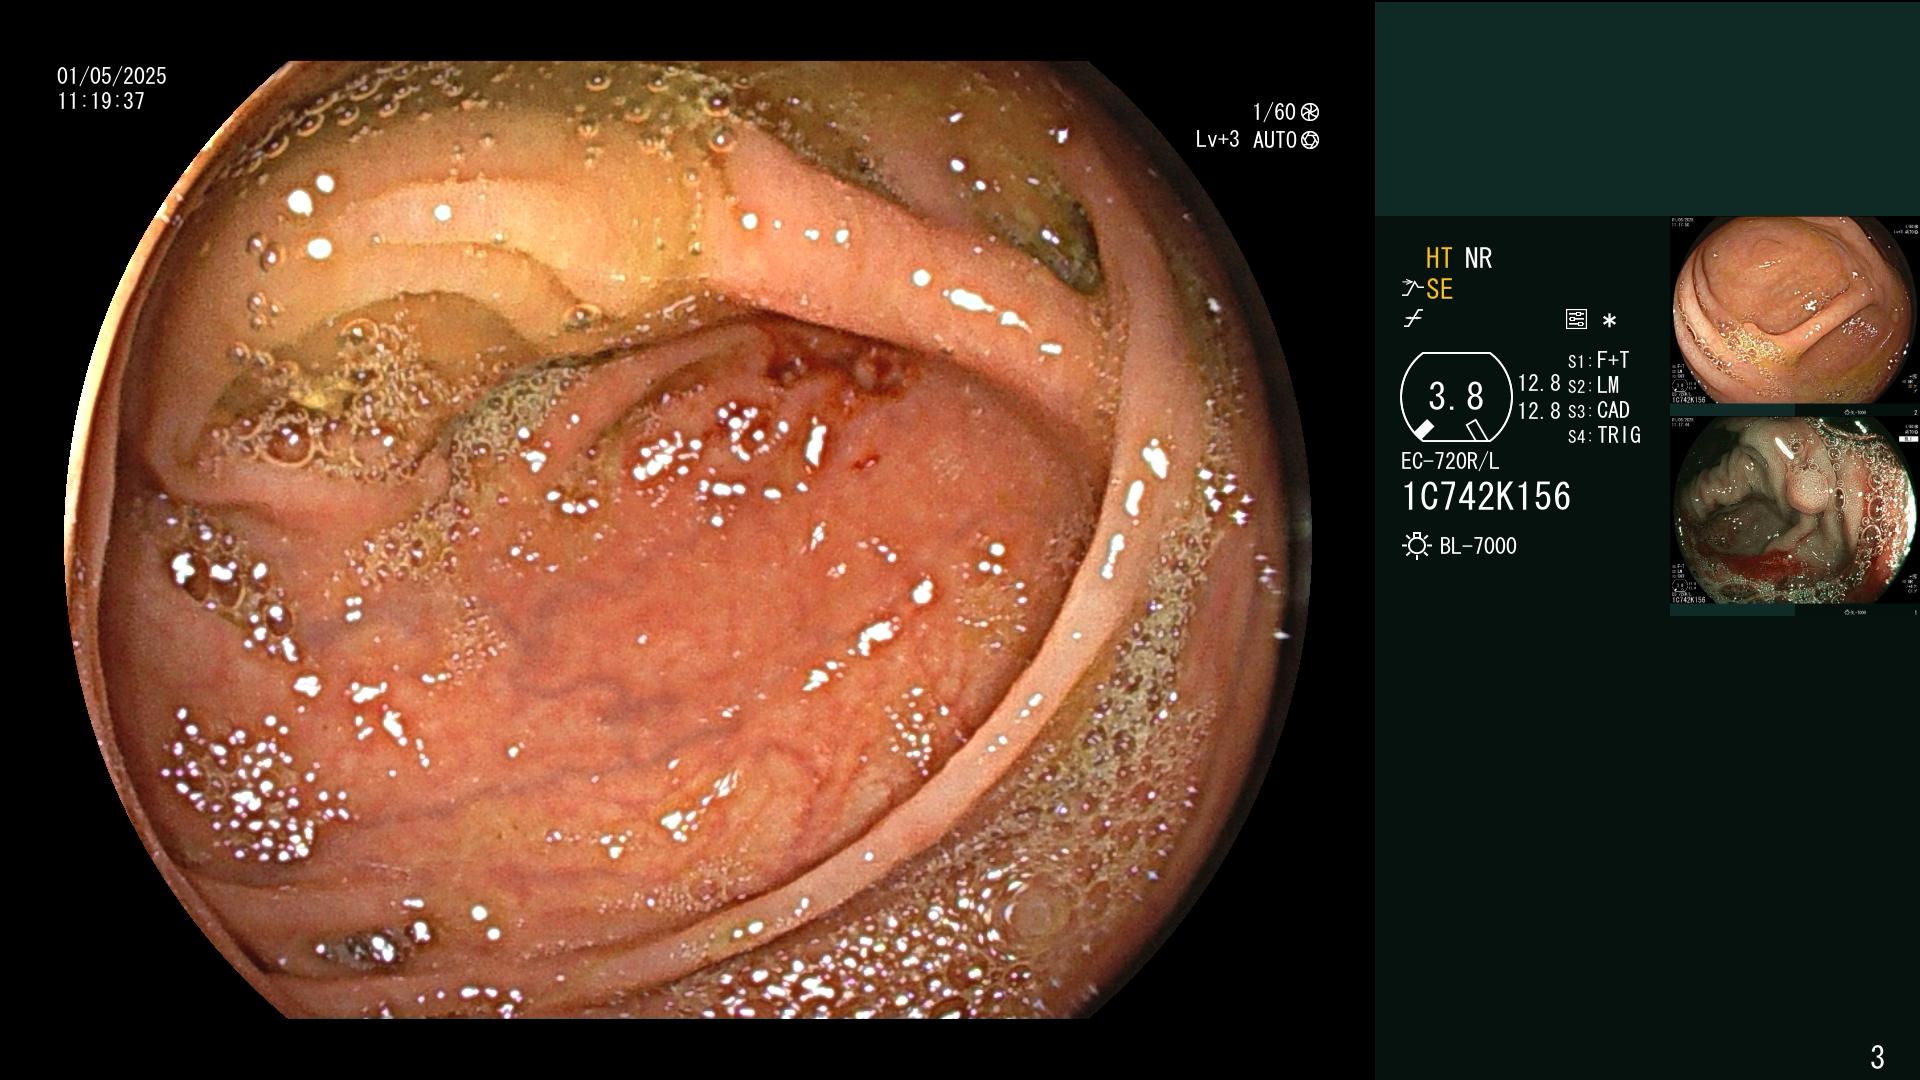
Task: Click the BL-7000 light source lamp icon
Action: click(1416, 546)
